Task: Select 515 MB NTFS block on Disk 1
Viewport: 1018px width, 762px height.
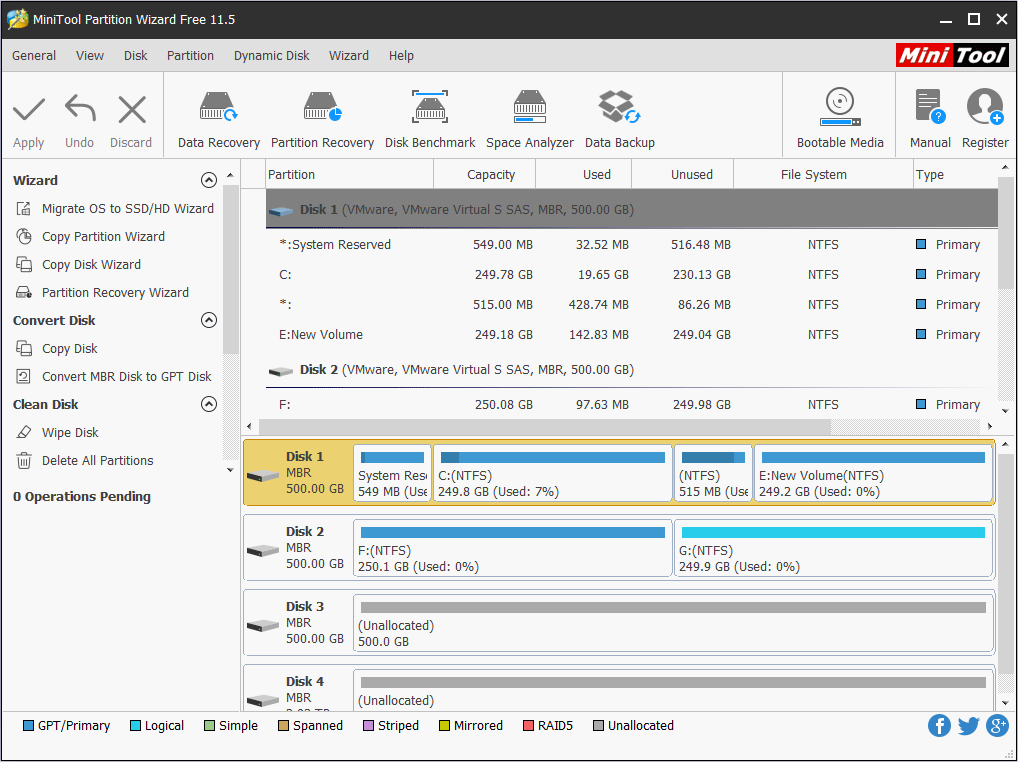Action: 713,473
